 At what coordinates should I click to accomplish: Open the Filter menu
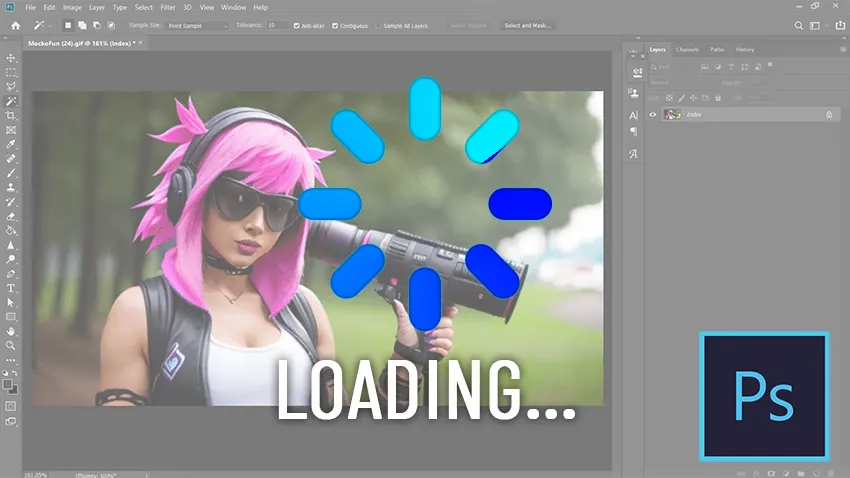[168, 8]
